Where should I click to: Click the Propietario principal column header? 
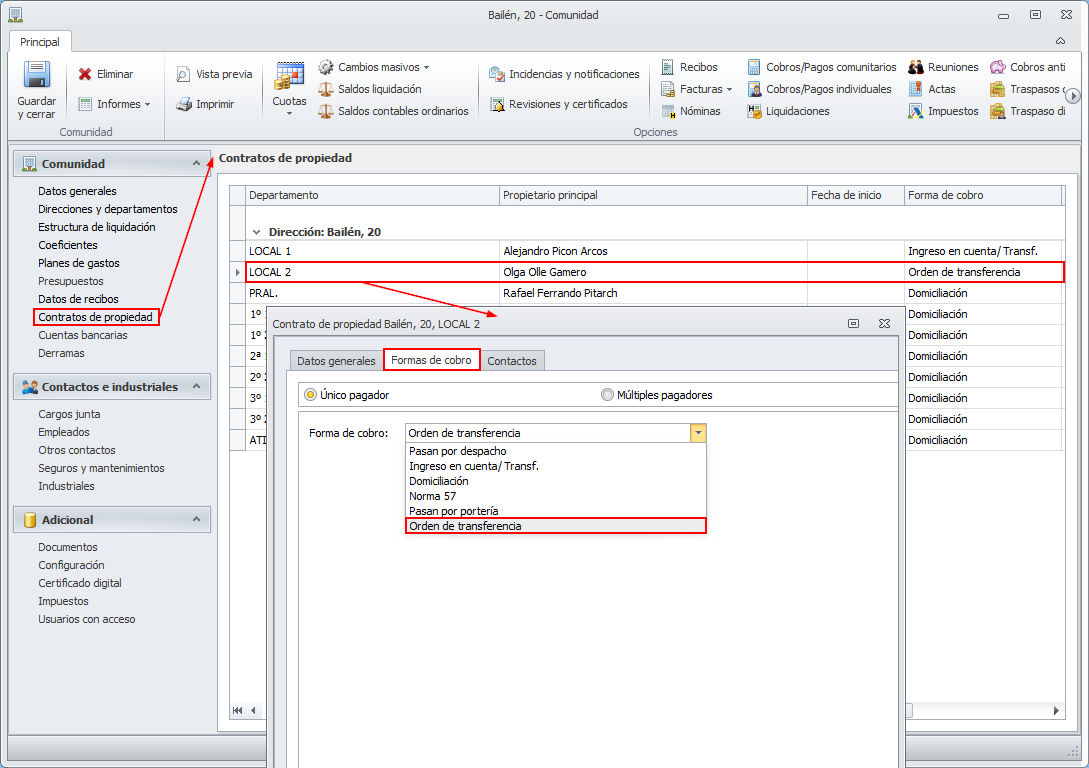click(x=653, y=195)
